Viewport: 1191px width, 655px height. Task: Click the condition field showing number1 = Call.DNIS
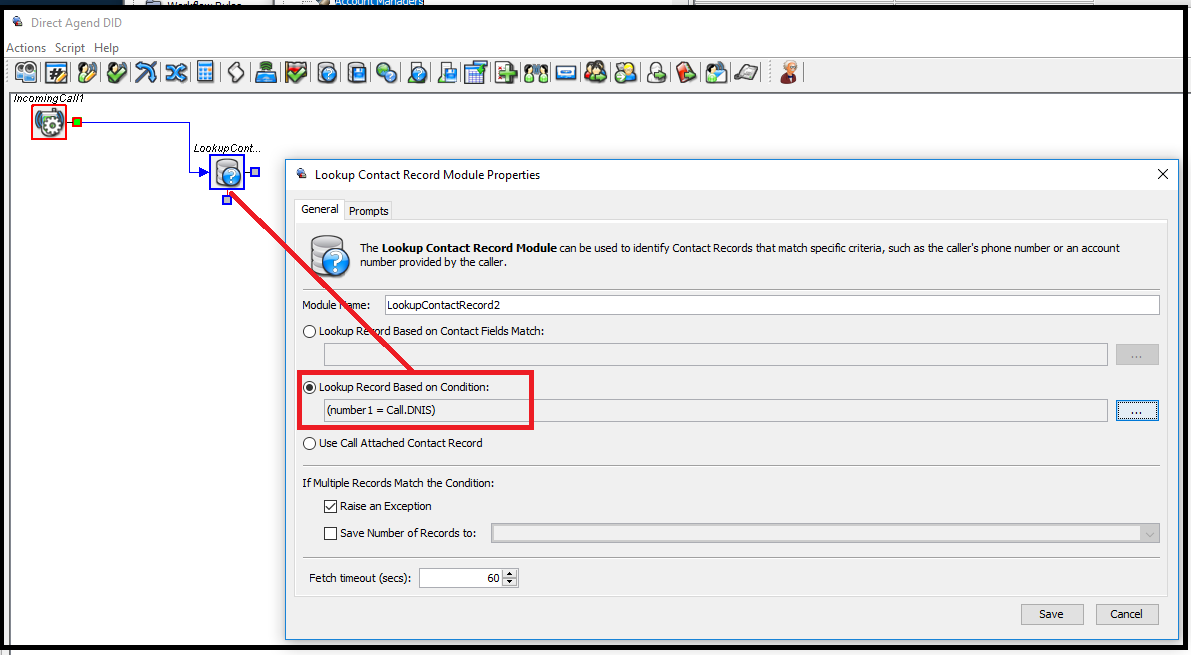716,410
